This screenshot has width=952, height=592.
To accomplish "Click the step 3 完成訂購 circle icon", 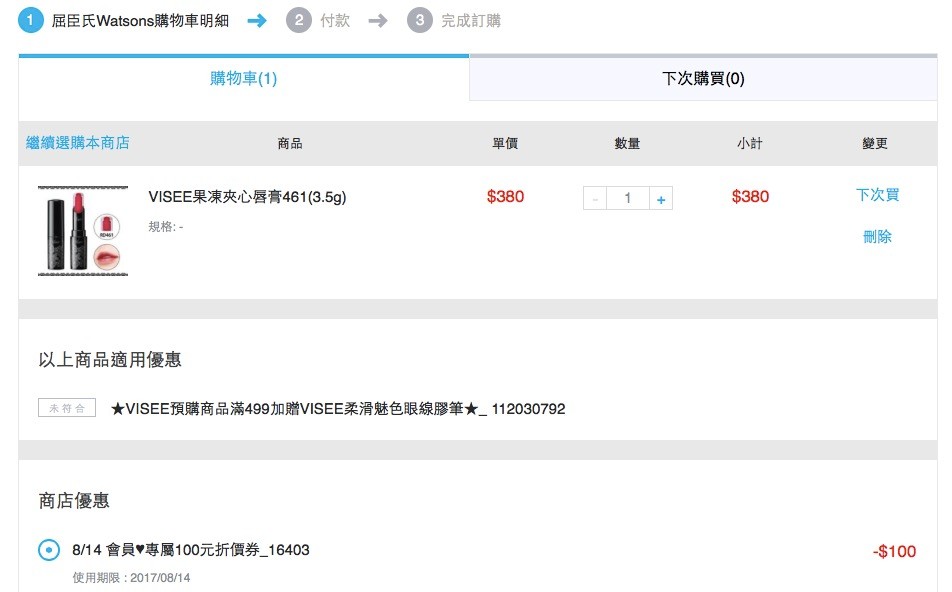I will tap(420, 20).
